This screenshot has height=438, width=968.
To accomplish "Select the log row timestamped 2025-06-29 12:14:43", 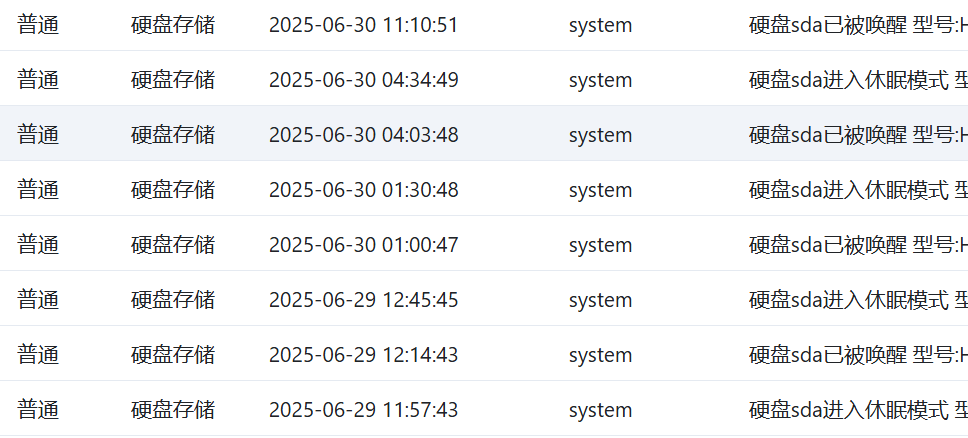I will tap(484, 353).
